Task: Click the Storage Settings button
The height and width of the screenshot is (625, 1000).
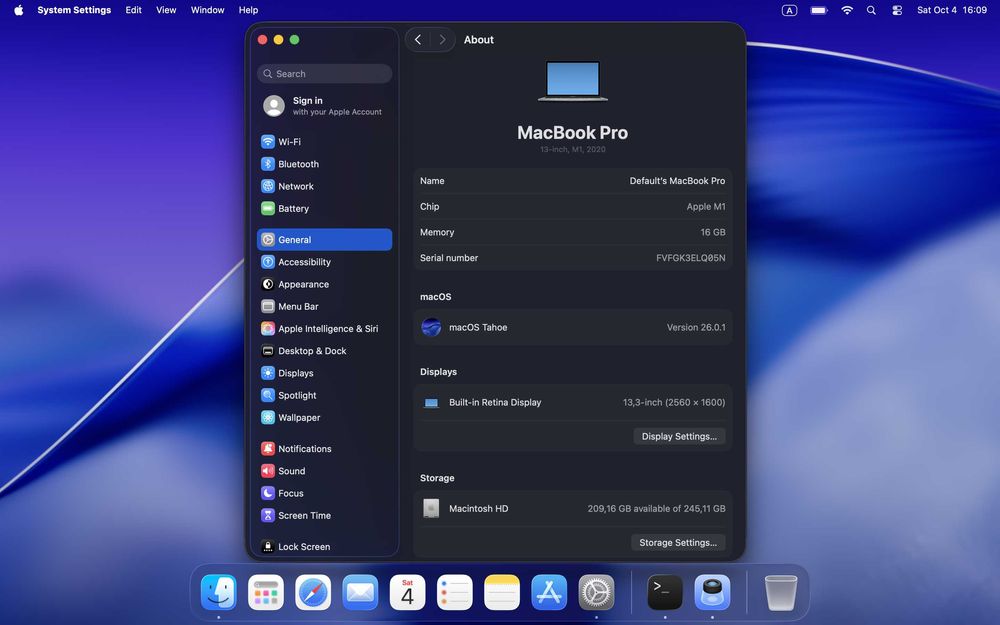Action: (x=678, y=543)
